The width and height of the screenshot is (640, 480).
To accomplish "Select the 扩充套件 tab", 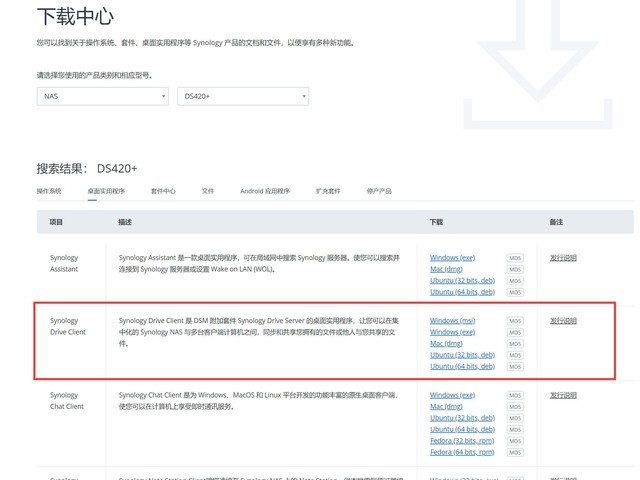I will coord(328,191).
